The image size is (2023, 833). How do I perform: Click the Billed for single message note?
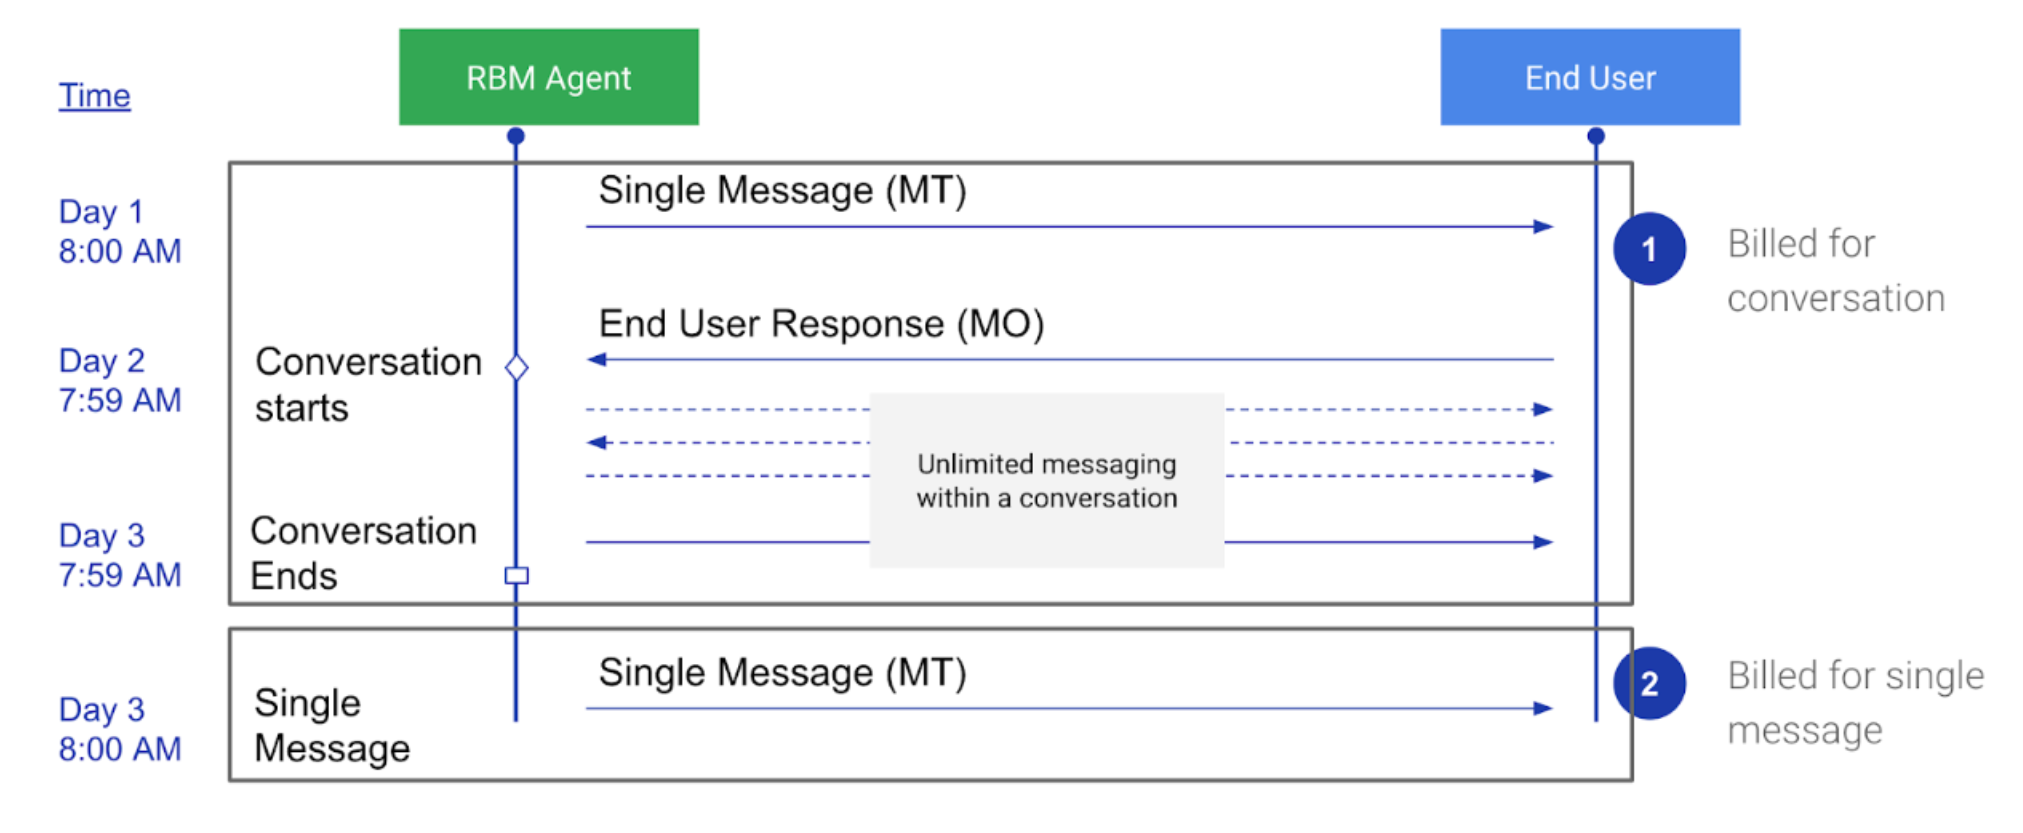point(1855,703)
